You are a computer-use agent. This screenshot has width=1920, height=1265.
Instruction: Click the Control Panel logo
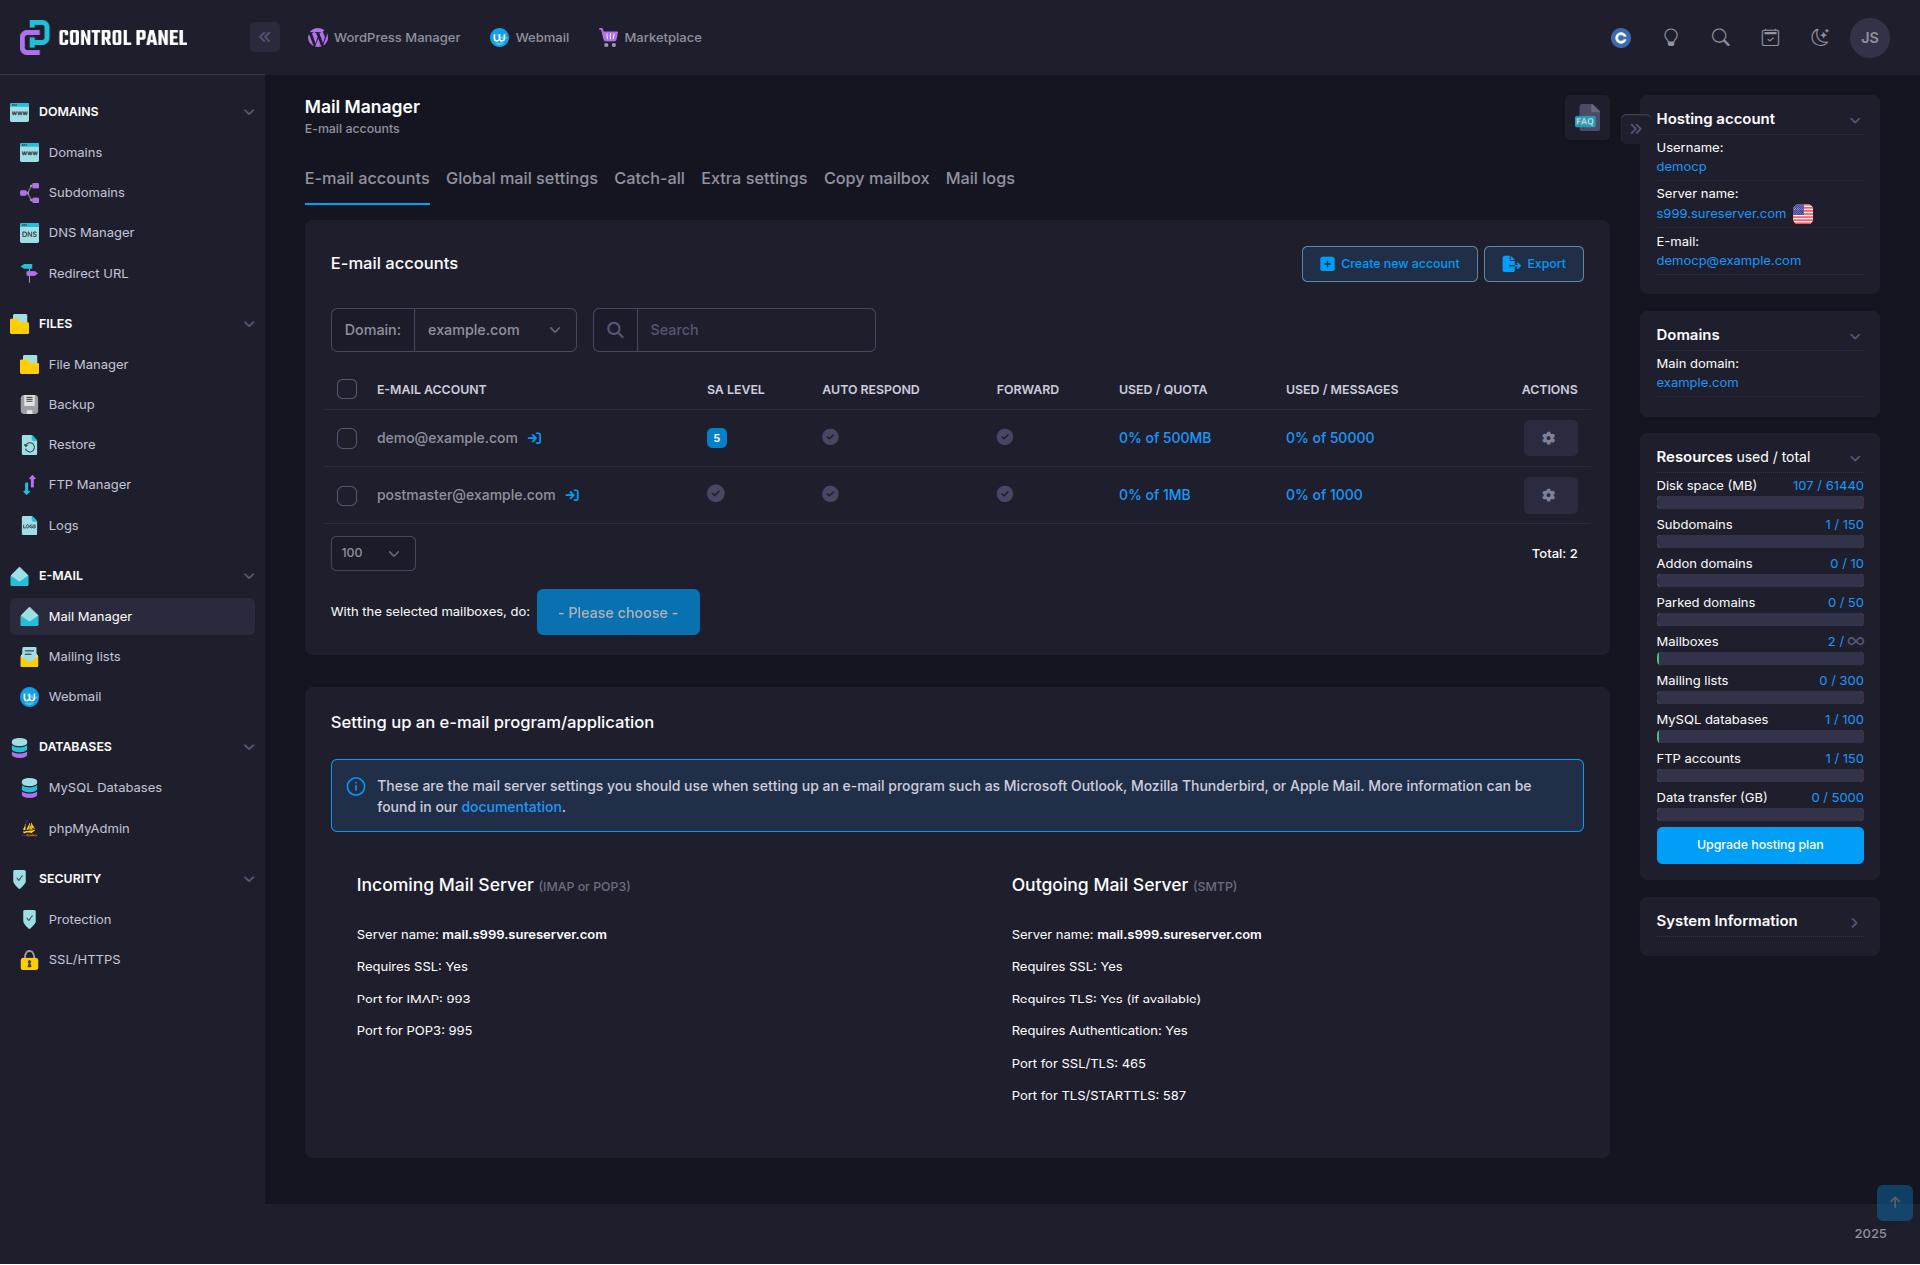point(103,38)
